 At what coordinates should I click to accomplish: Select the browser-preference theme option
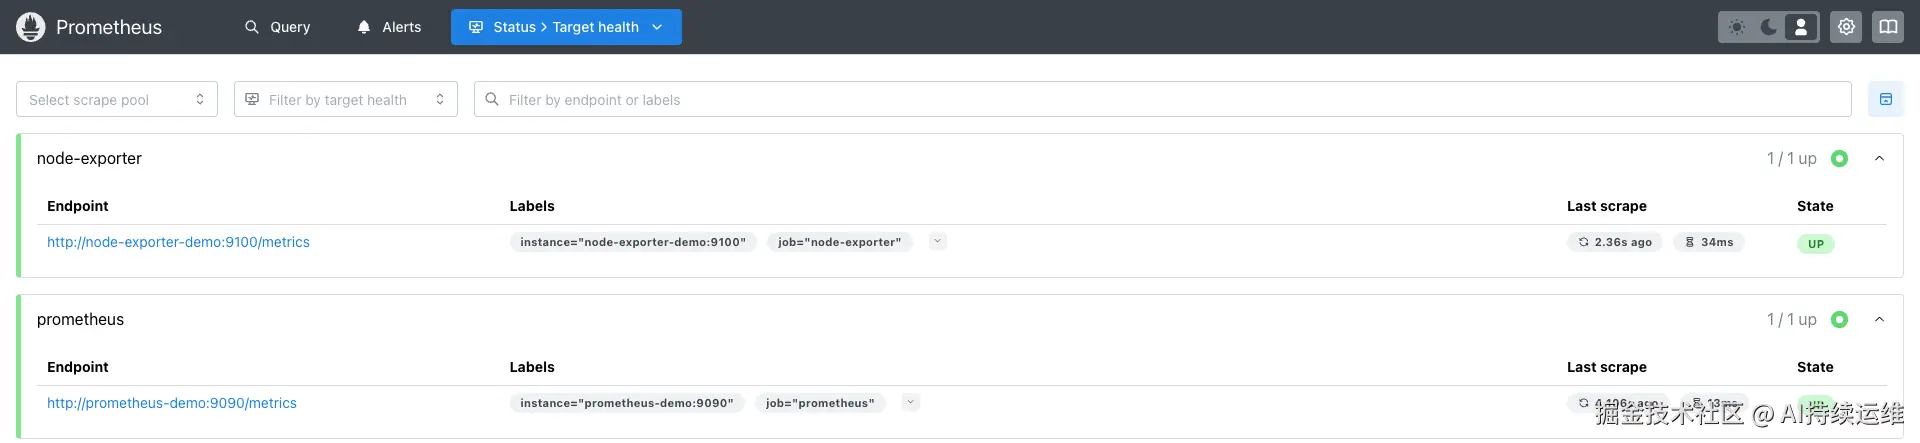point(1801,27)
